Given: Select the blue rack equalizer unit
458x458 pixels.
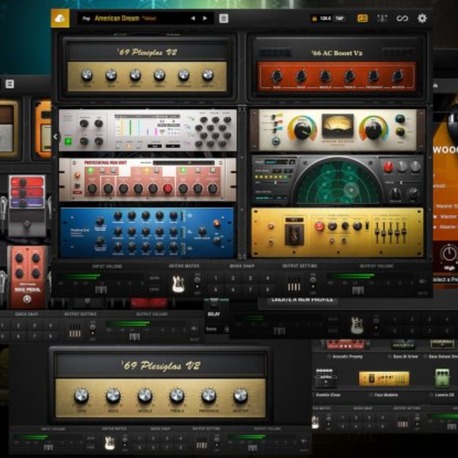Looking at the screenshot, I should click(x=147, y=232).
